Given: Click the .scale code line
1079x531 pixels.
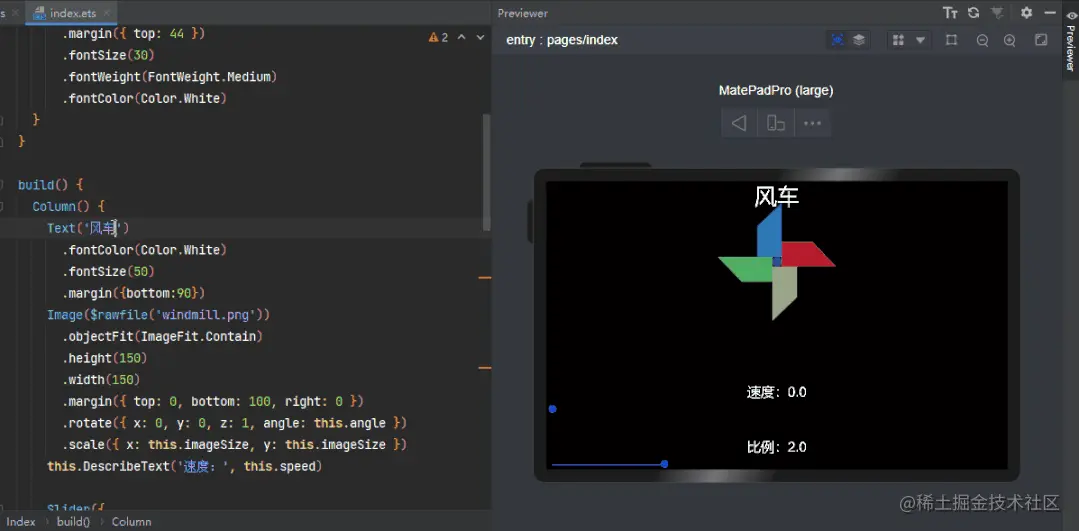Looking at the screenshot, I should (x=235, y=444).
